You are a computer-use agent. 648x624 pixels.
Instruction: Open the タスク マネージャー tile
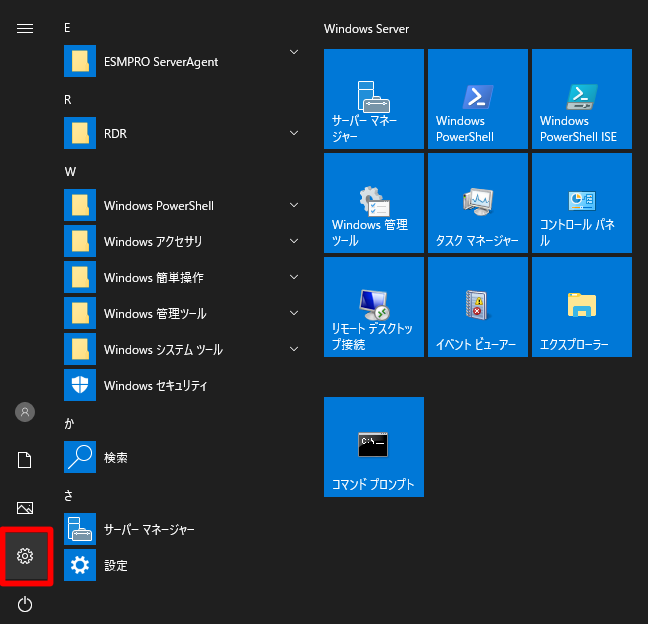[478, 203]
